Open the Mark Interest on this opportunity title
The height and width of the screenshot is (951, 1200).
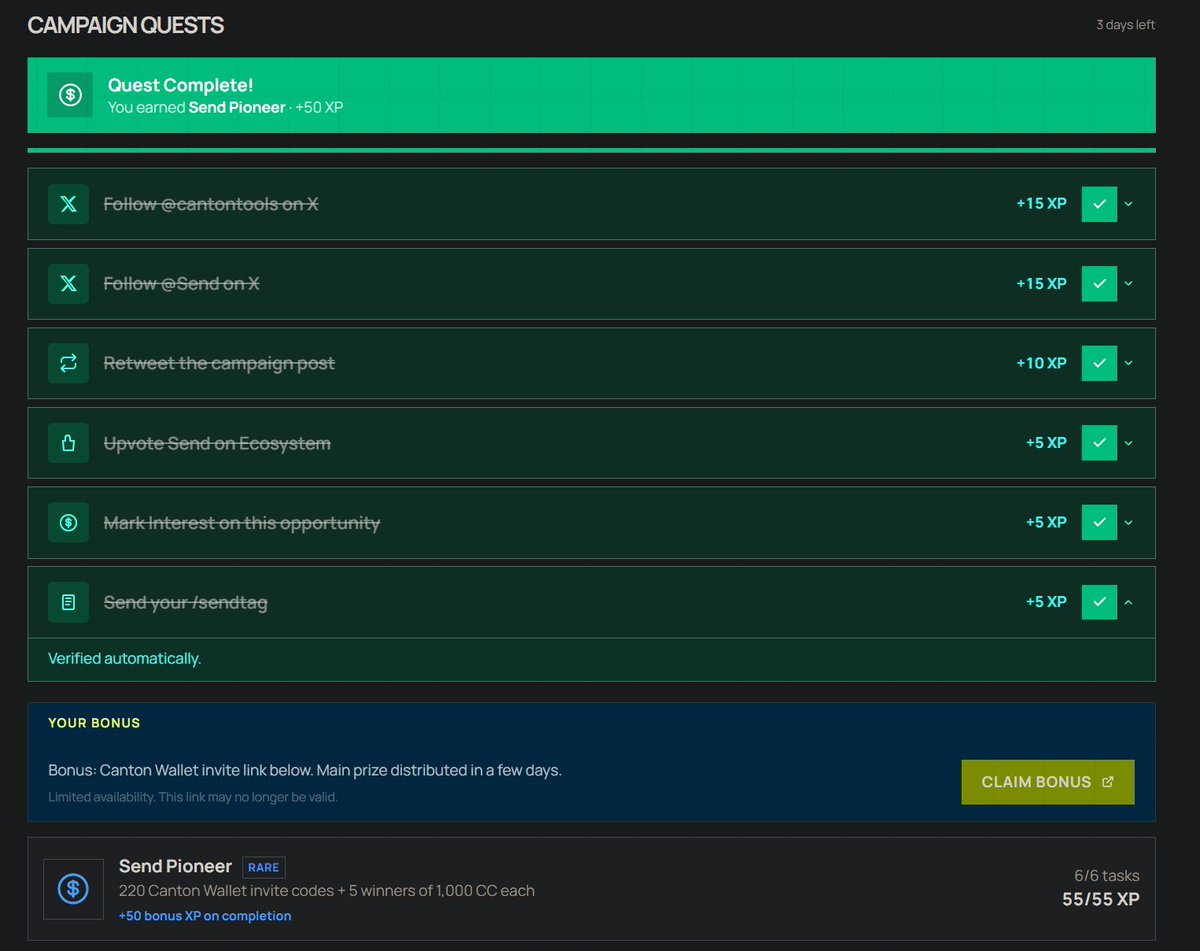[x=242, y=522]
